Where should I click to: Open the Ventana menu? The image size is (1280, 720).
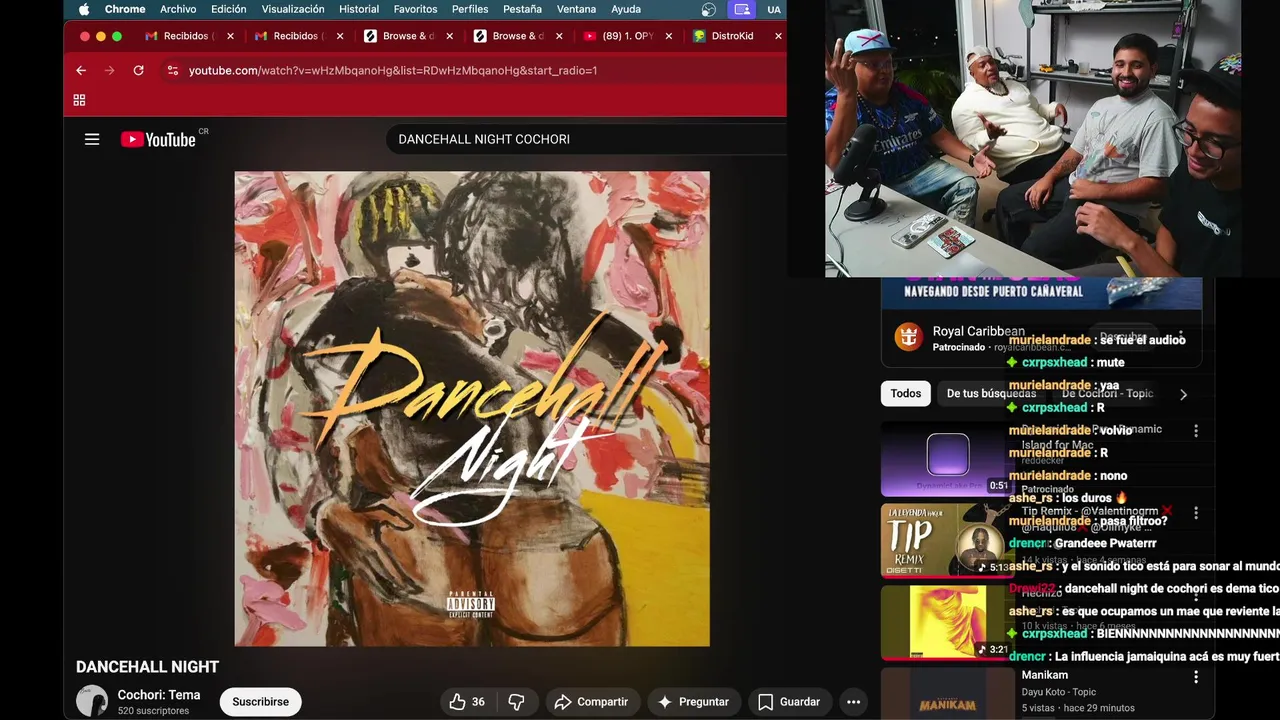click(576, 9)
